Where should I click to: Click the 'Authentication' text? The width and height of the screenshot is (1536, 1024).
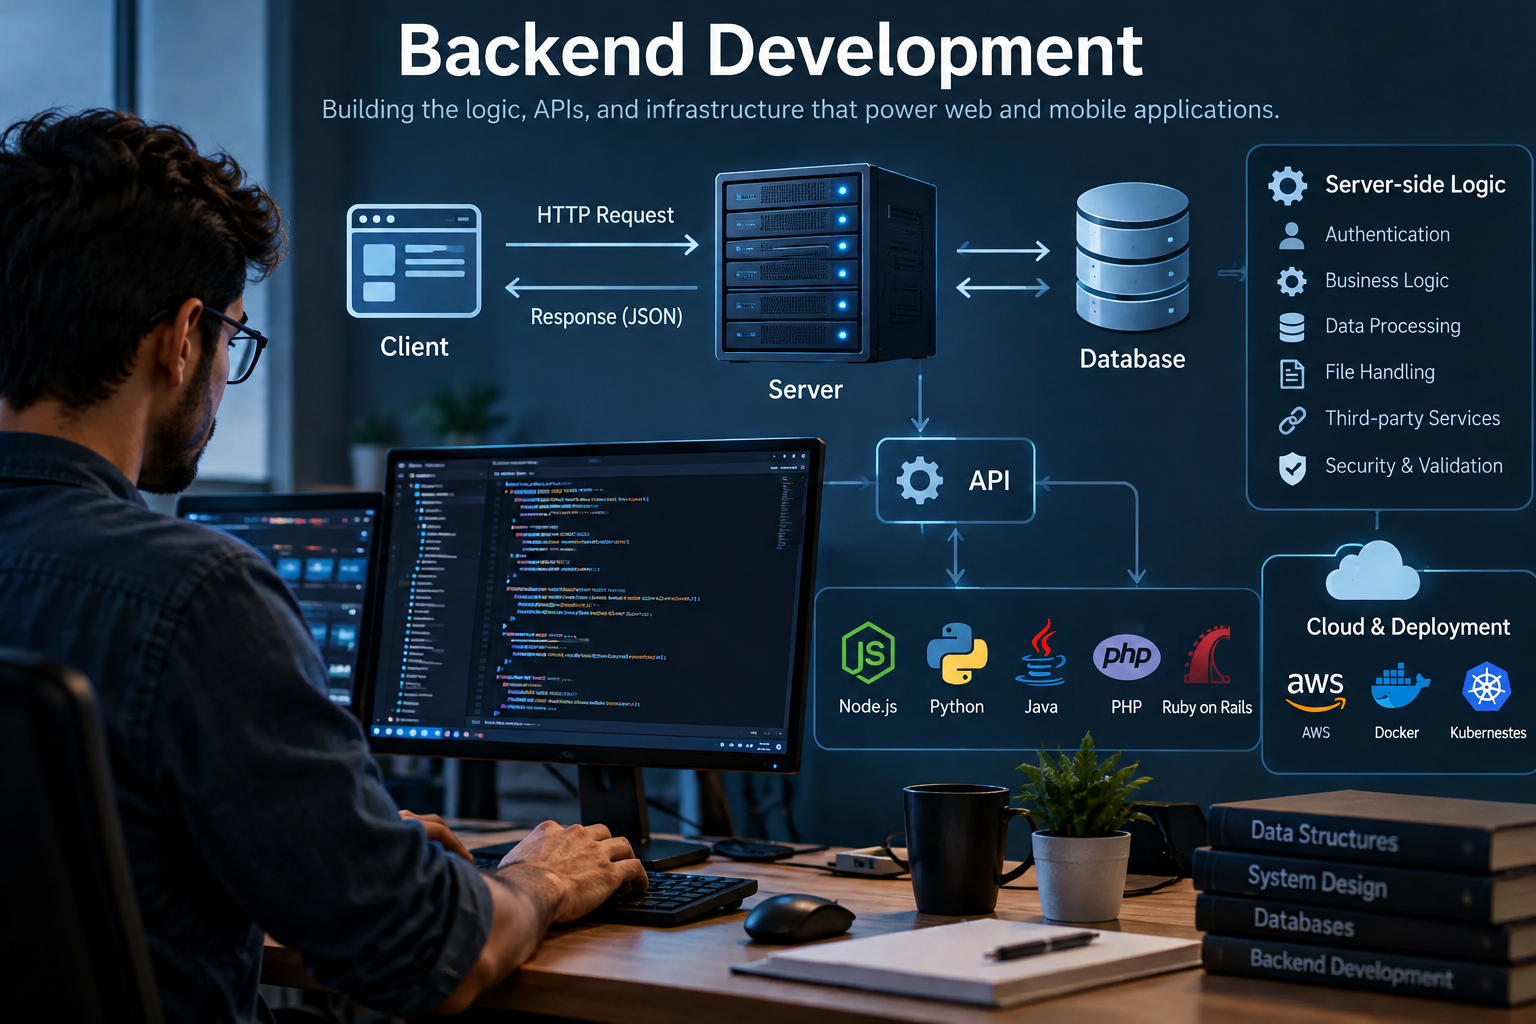point(1387,234)
